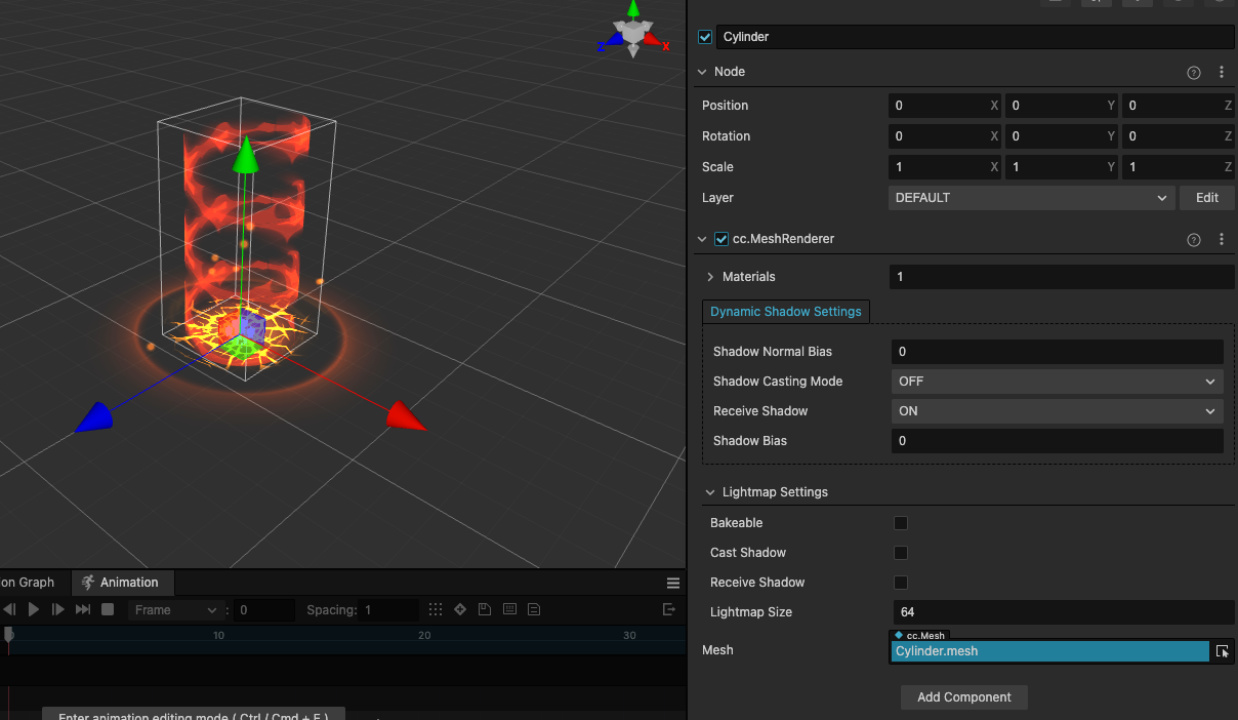Image resolution: width=1238 pixels, height=720 pixels.
Task: Step to next animation frame
Action: 58,609
